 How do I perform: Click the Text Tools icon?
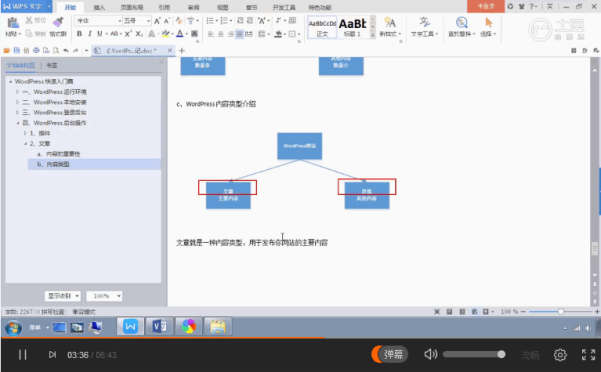click(424, 22)
